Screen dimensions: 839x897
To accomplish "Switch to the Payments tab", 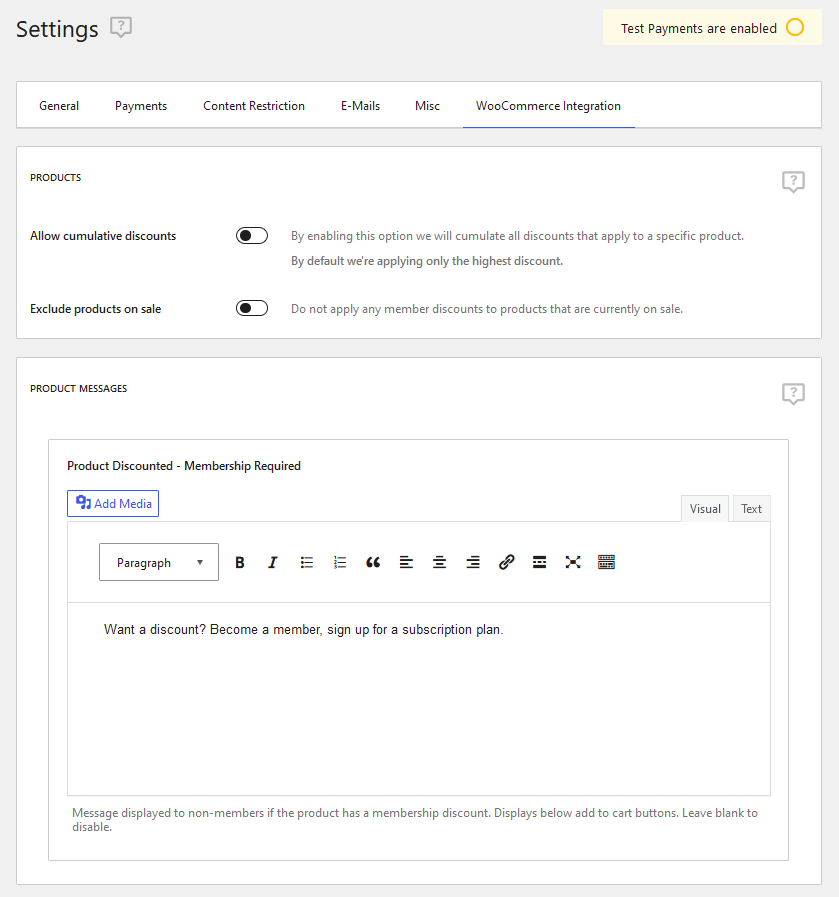I will 141,106.
